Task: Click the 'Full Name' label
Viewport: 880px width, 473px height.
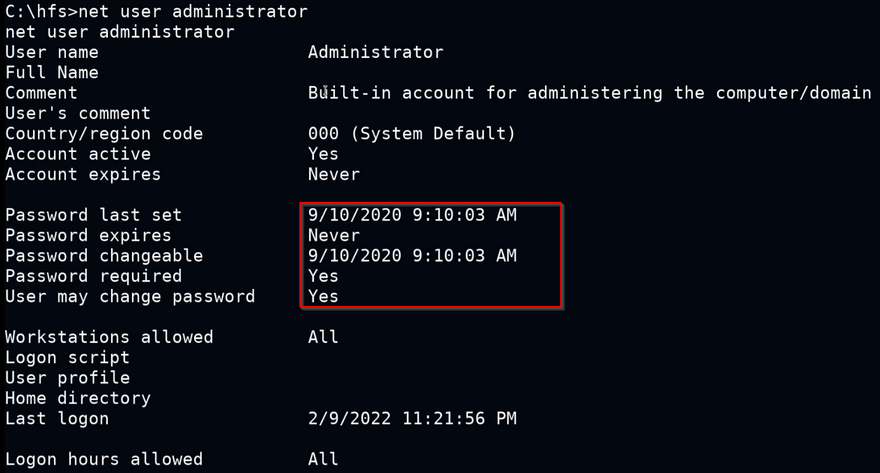Action: click(x=52, y=72)
